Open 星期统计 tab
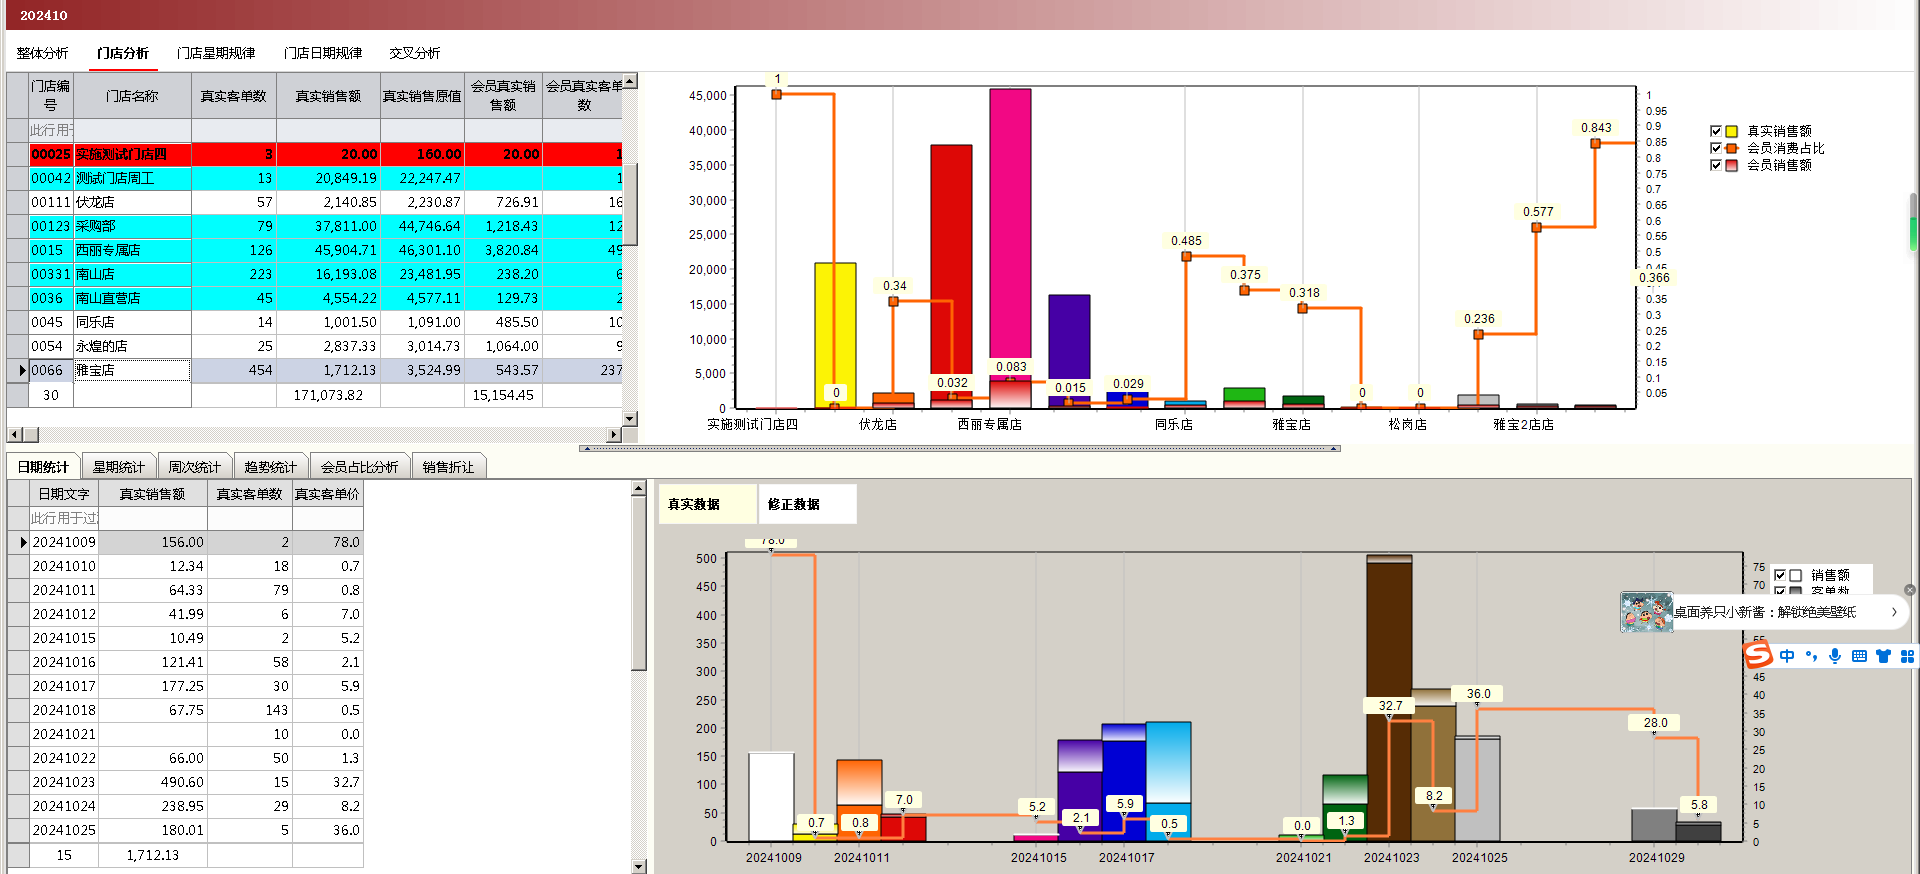 (x=119, y=467)
